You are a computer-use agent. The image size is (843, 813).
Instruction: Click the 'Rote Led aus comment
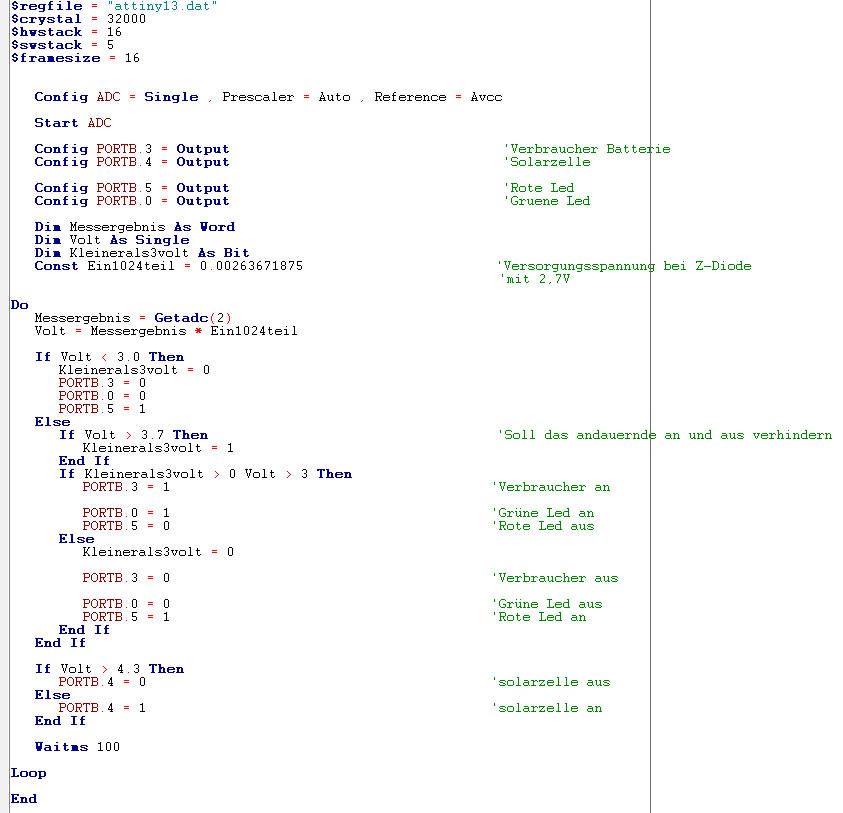(543, 525)
